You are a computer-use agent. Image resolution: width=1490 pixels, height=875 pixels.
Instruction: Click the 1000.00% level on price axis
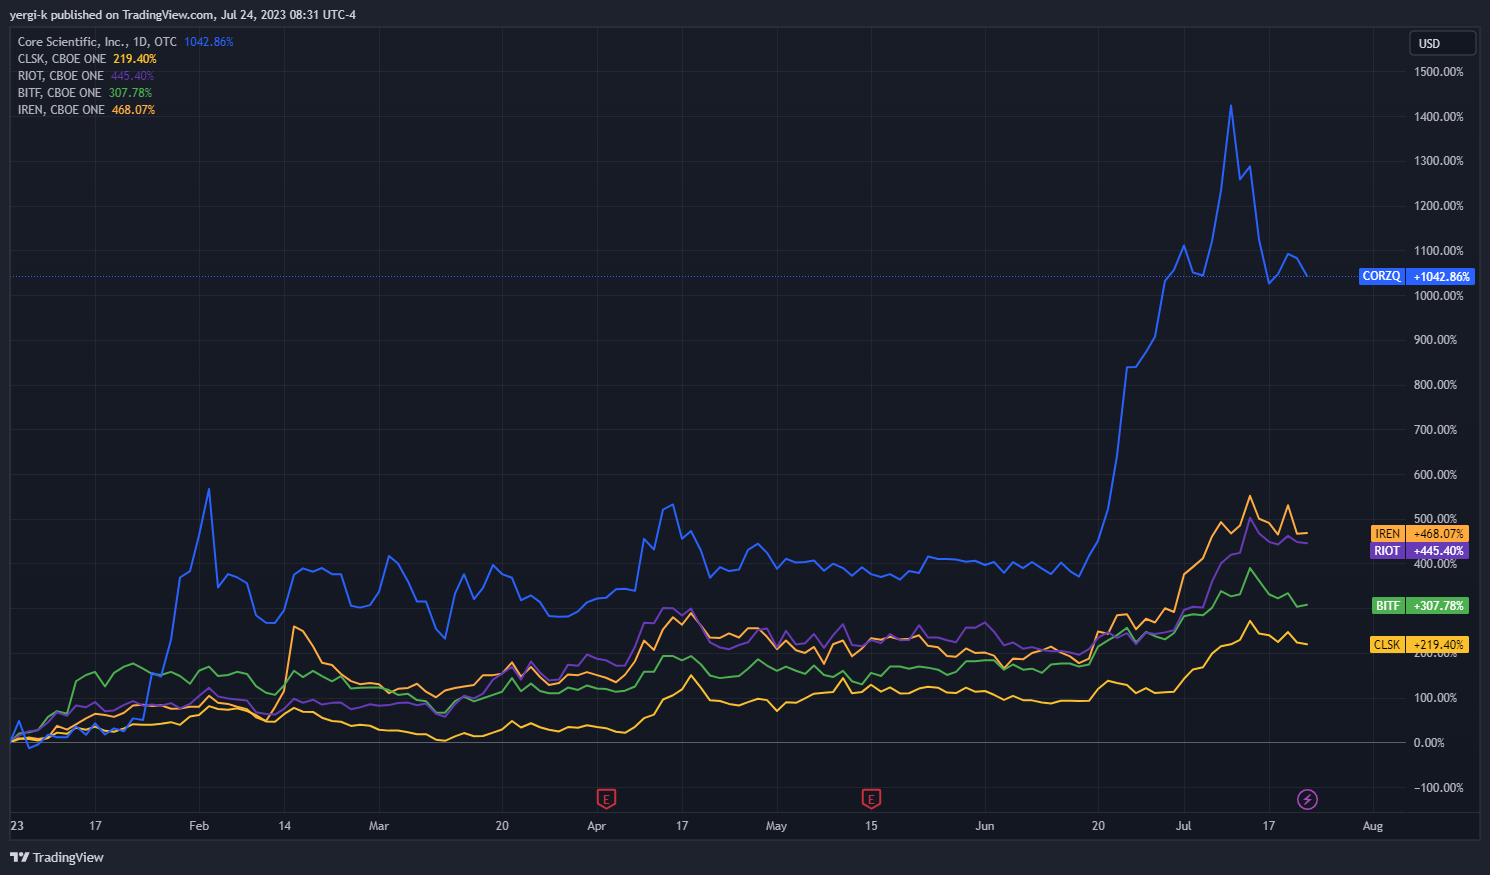click(x=1438, y=296)
